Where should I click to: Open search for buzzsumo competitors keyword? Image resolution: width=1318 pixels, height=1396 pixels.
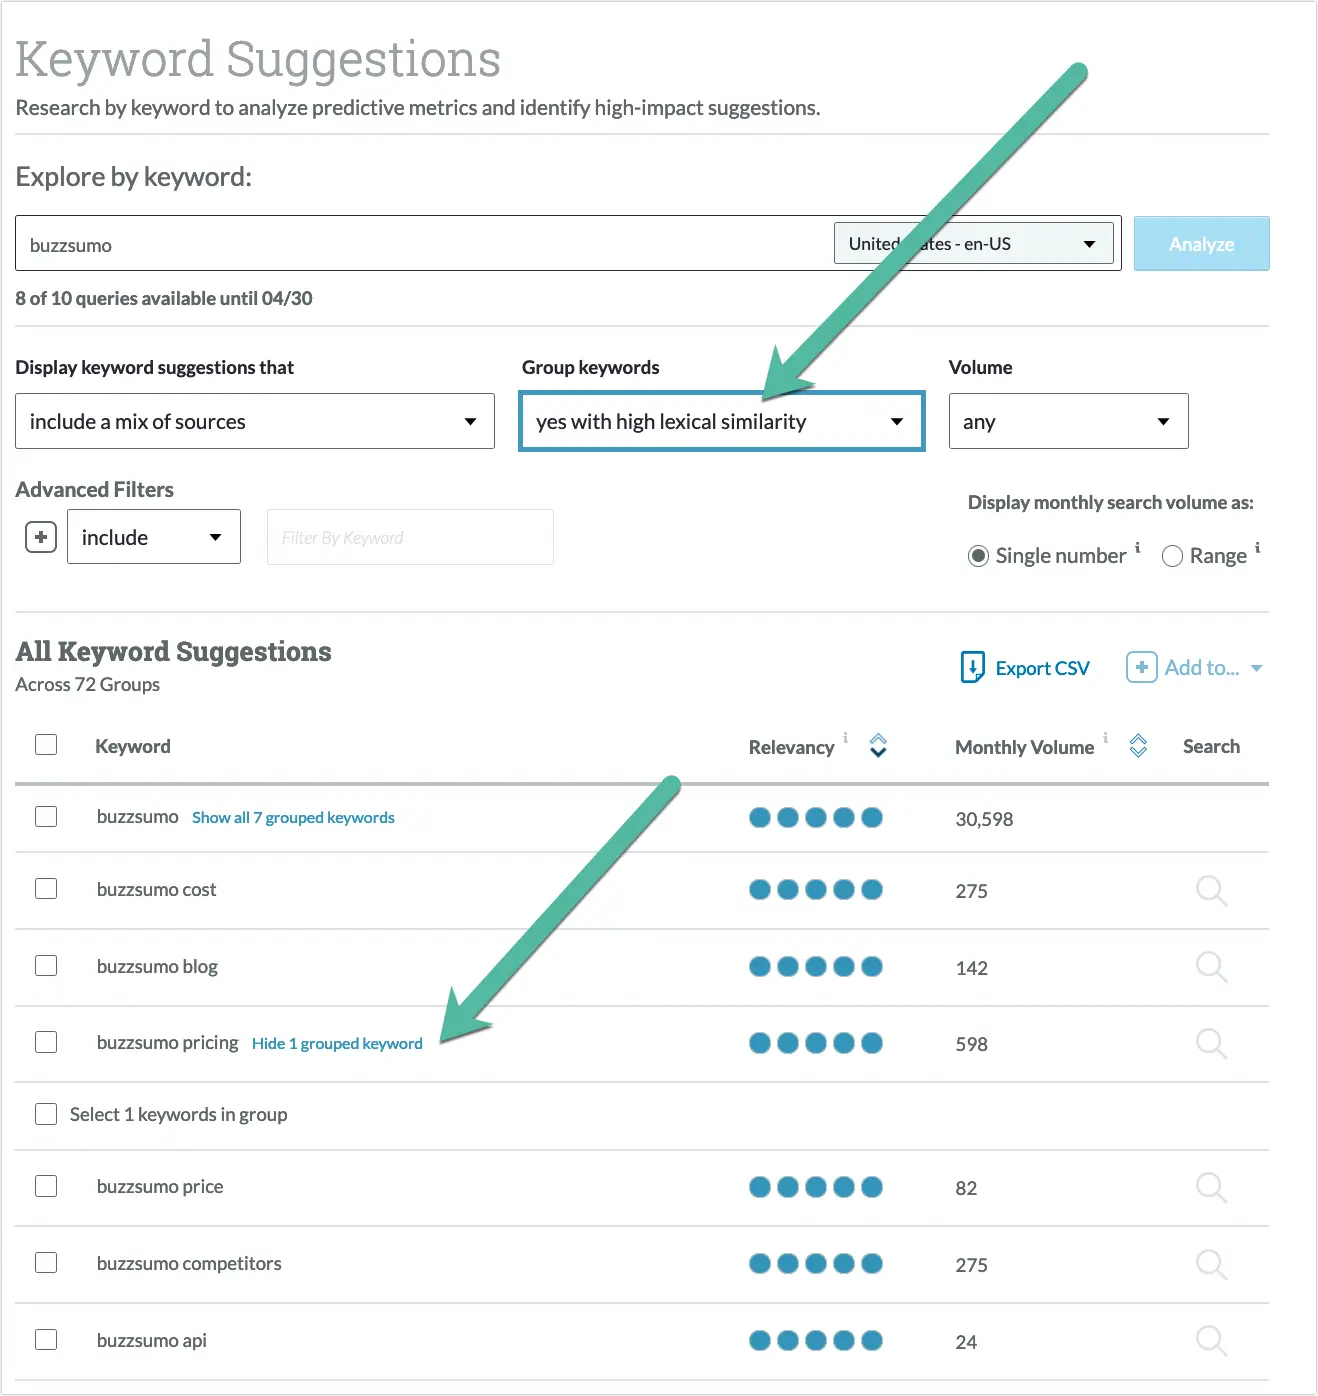[x=1211, y=1263]
